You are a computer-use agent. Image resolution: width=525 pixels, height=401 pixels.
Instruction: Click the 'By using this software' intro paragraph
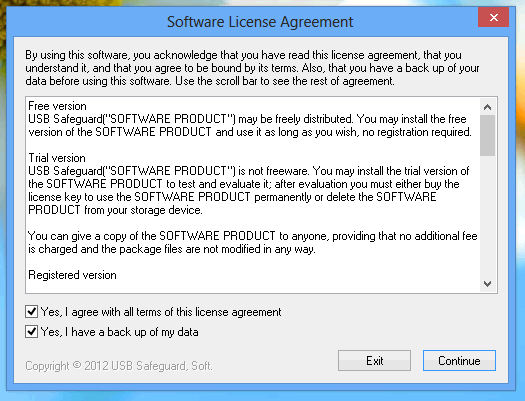(252, 68)
